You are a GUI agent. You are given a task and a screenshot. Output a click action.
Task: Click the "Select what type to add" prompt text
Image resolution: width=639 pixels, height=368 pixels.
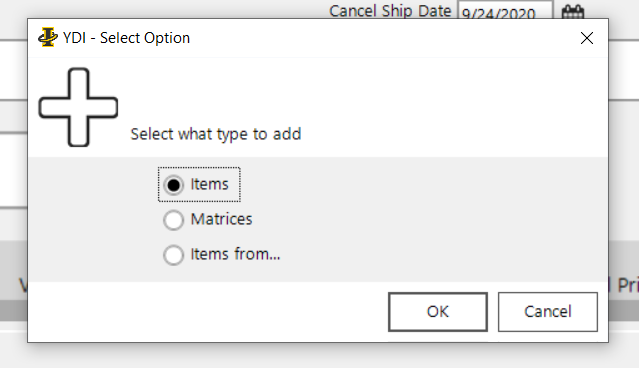click(216, 134)
